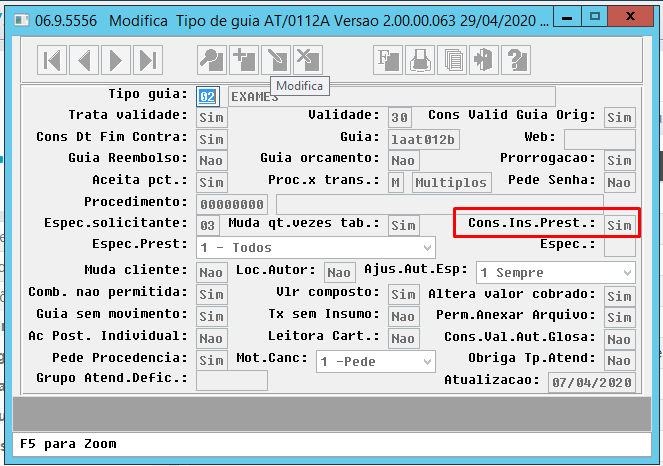Click Loc.Autor 'Nao' field
This screenshot has height=466, width=663.
click(340, 273)
